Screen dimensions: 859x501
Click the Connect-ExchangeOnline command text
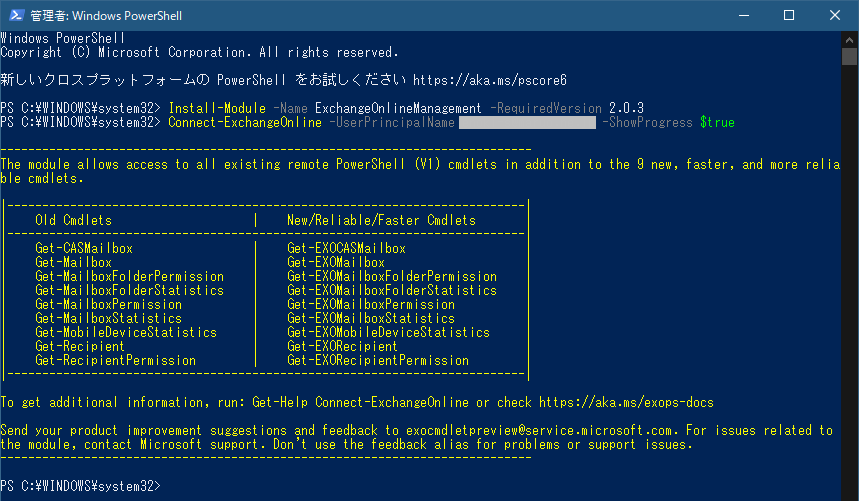click(245, 122)
